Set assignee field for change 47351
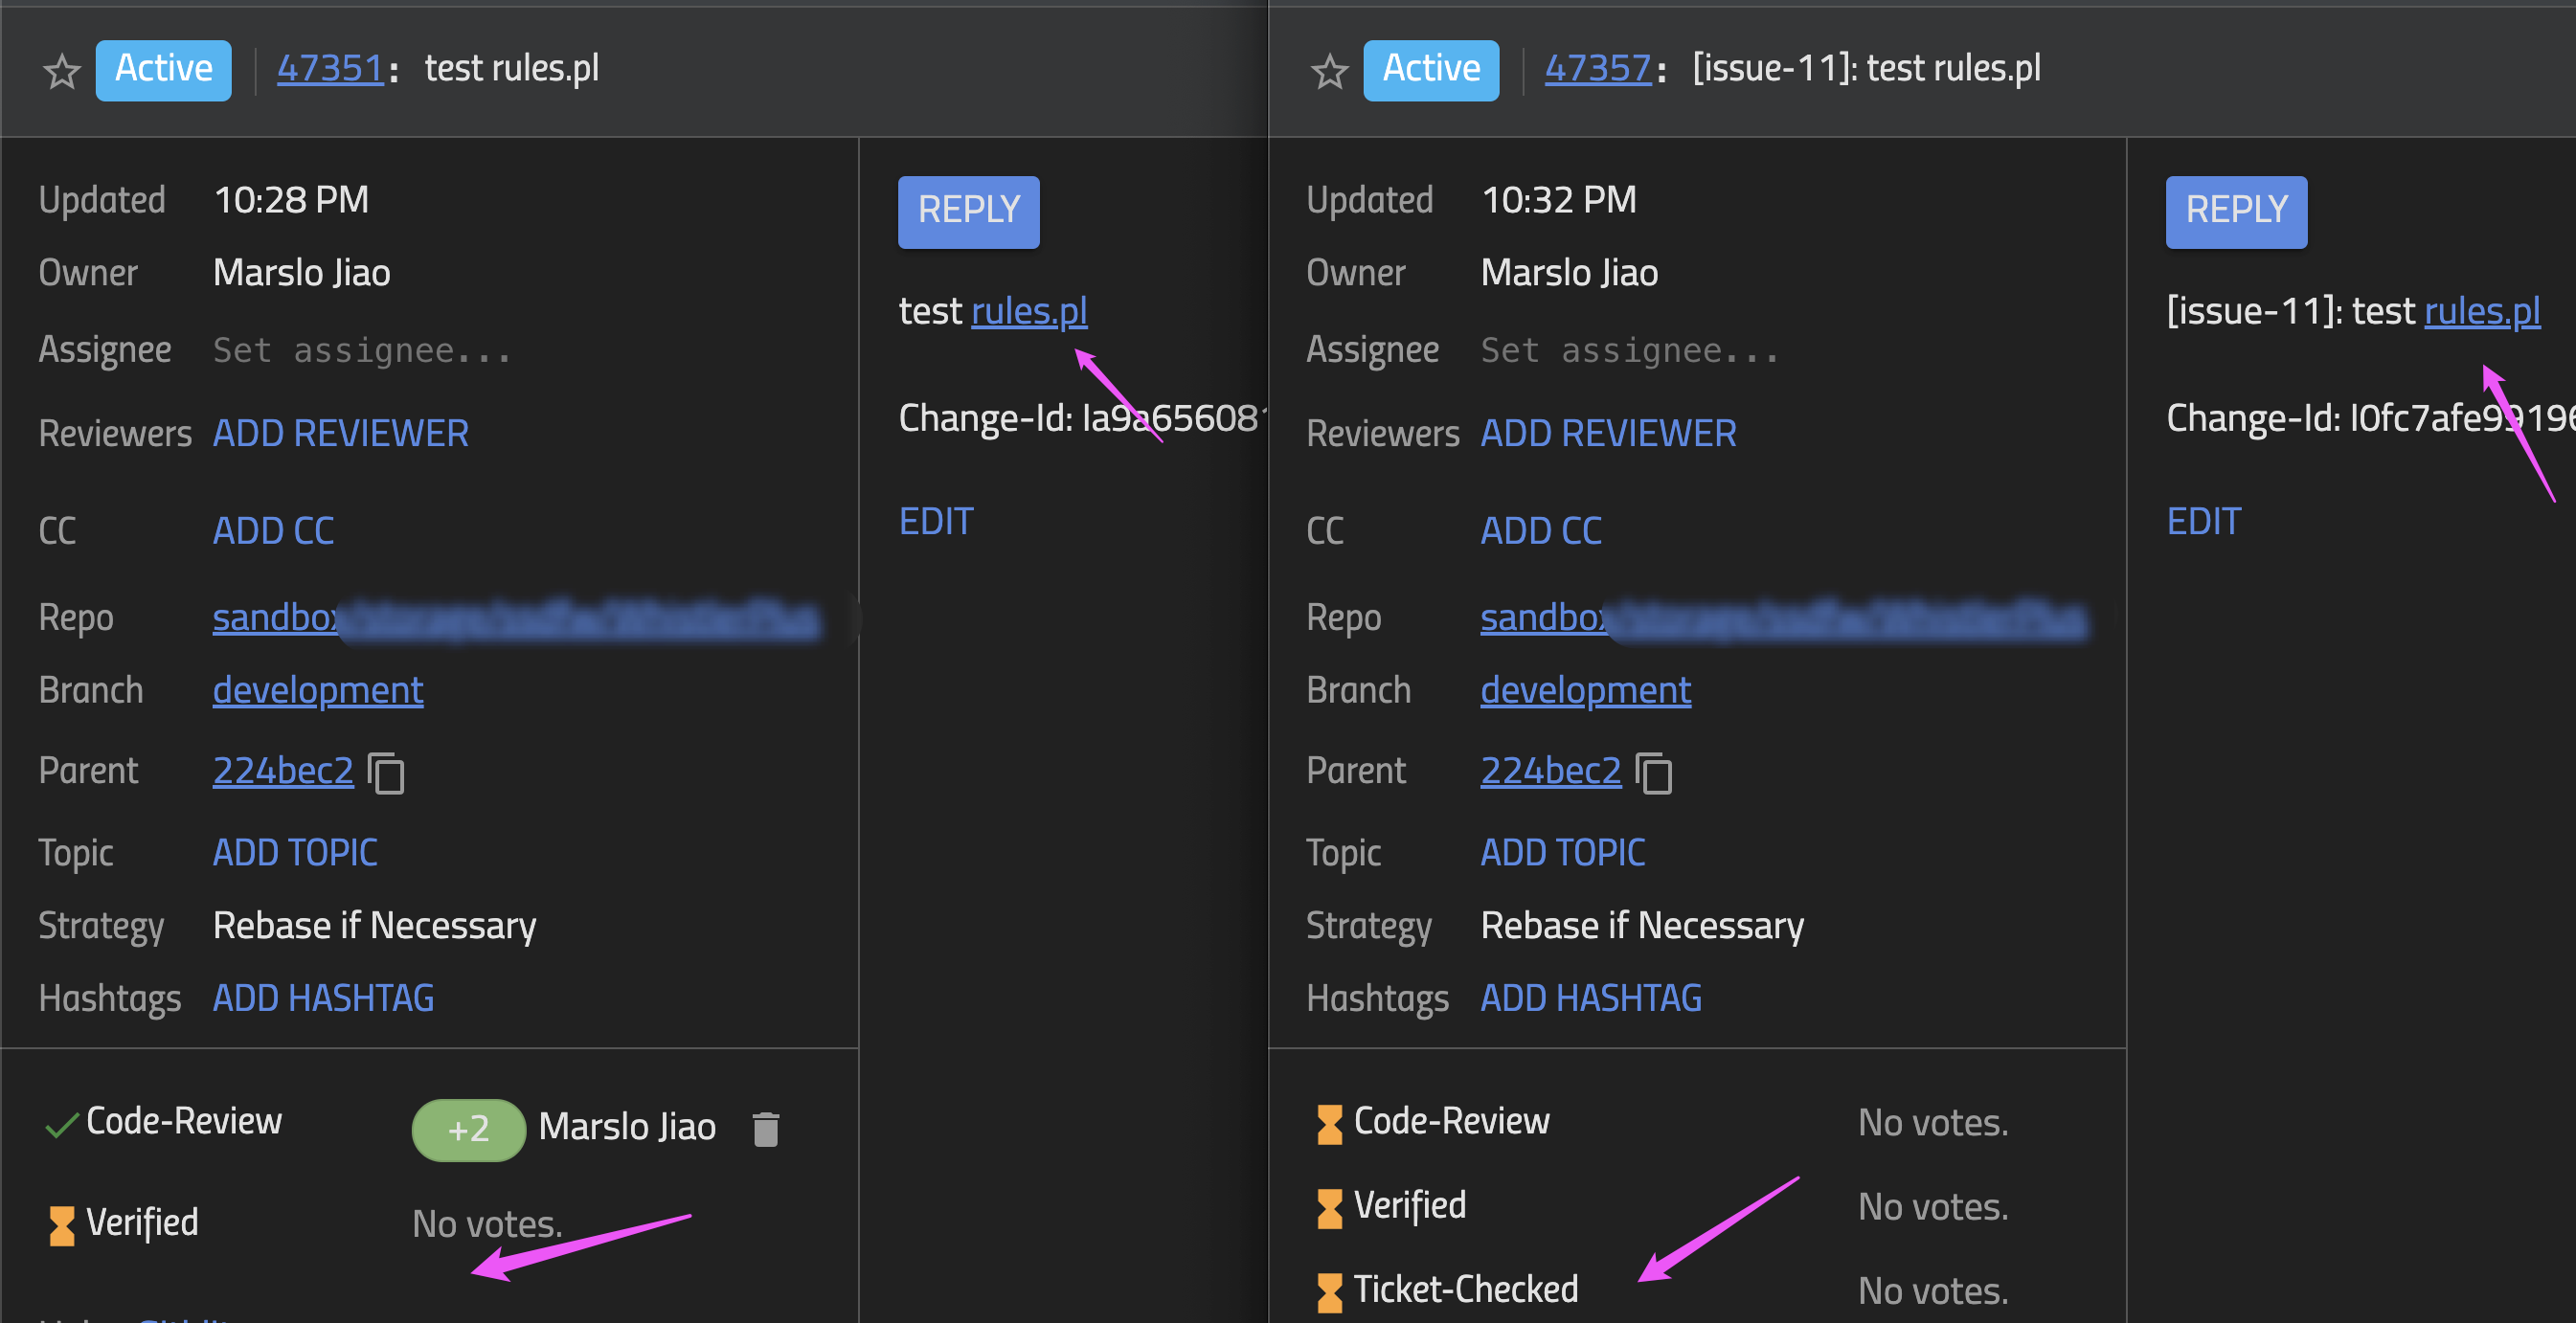The height and width of the screenshot is (1323, 2576). tap(362, 350)
